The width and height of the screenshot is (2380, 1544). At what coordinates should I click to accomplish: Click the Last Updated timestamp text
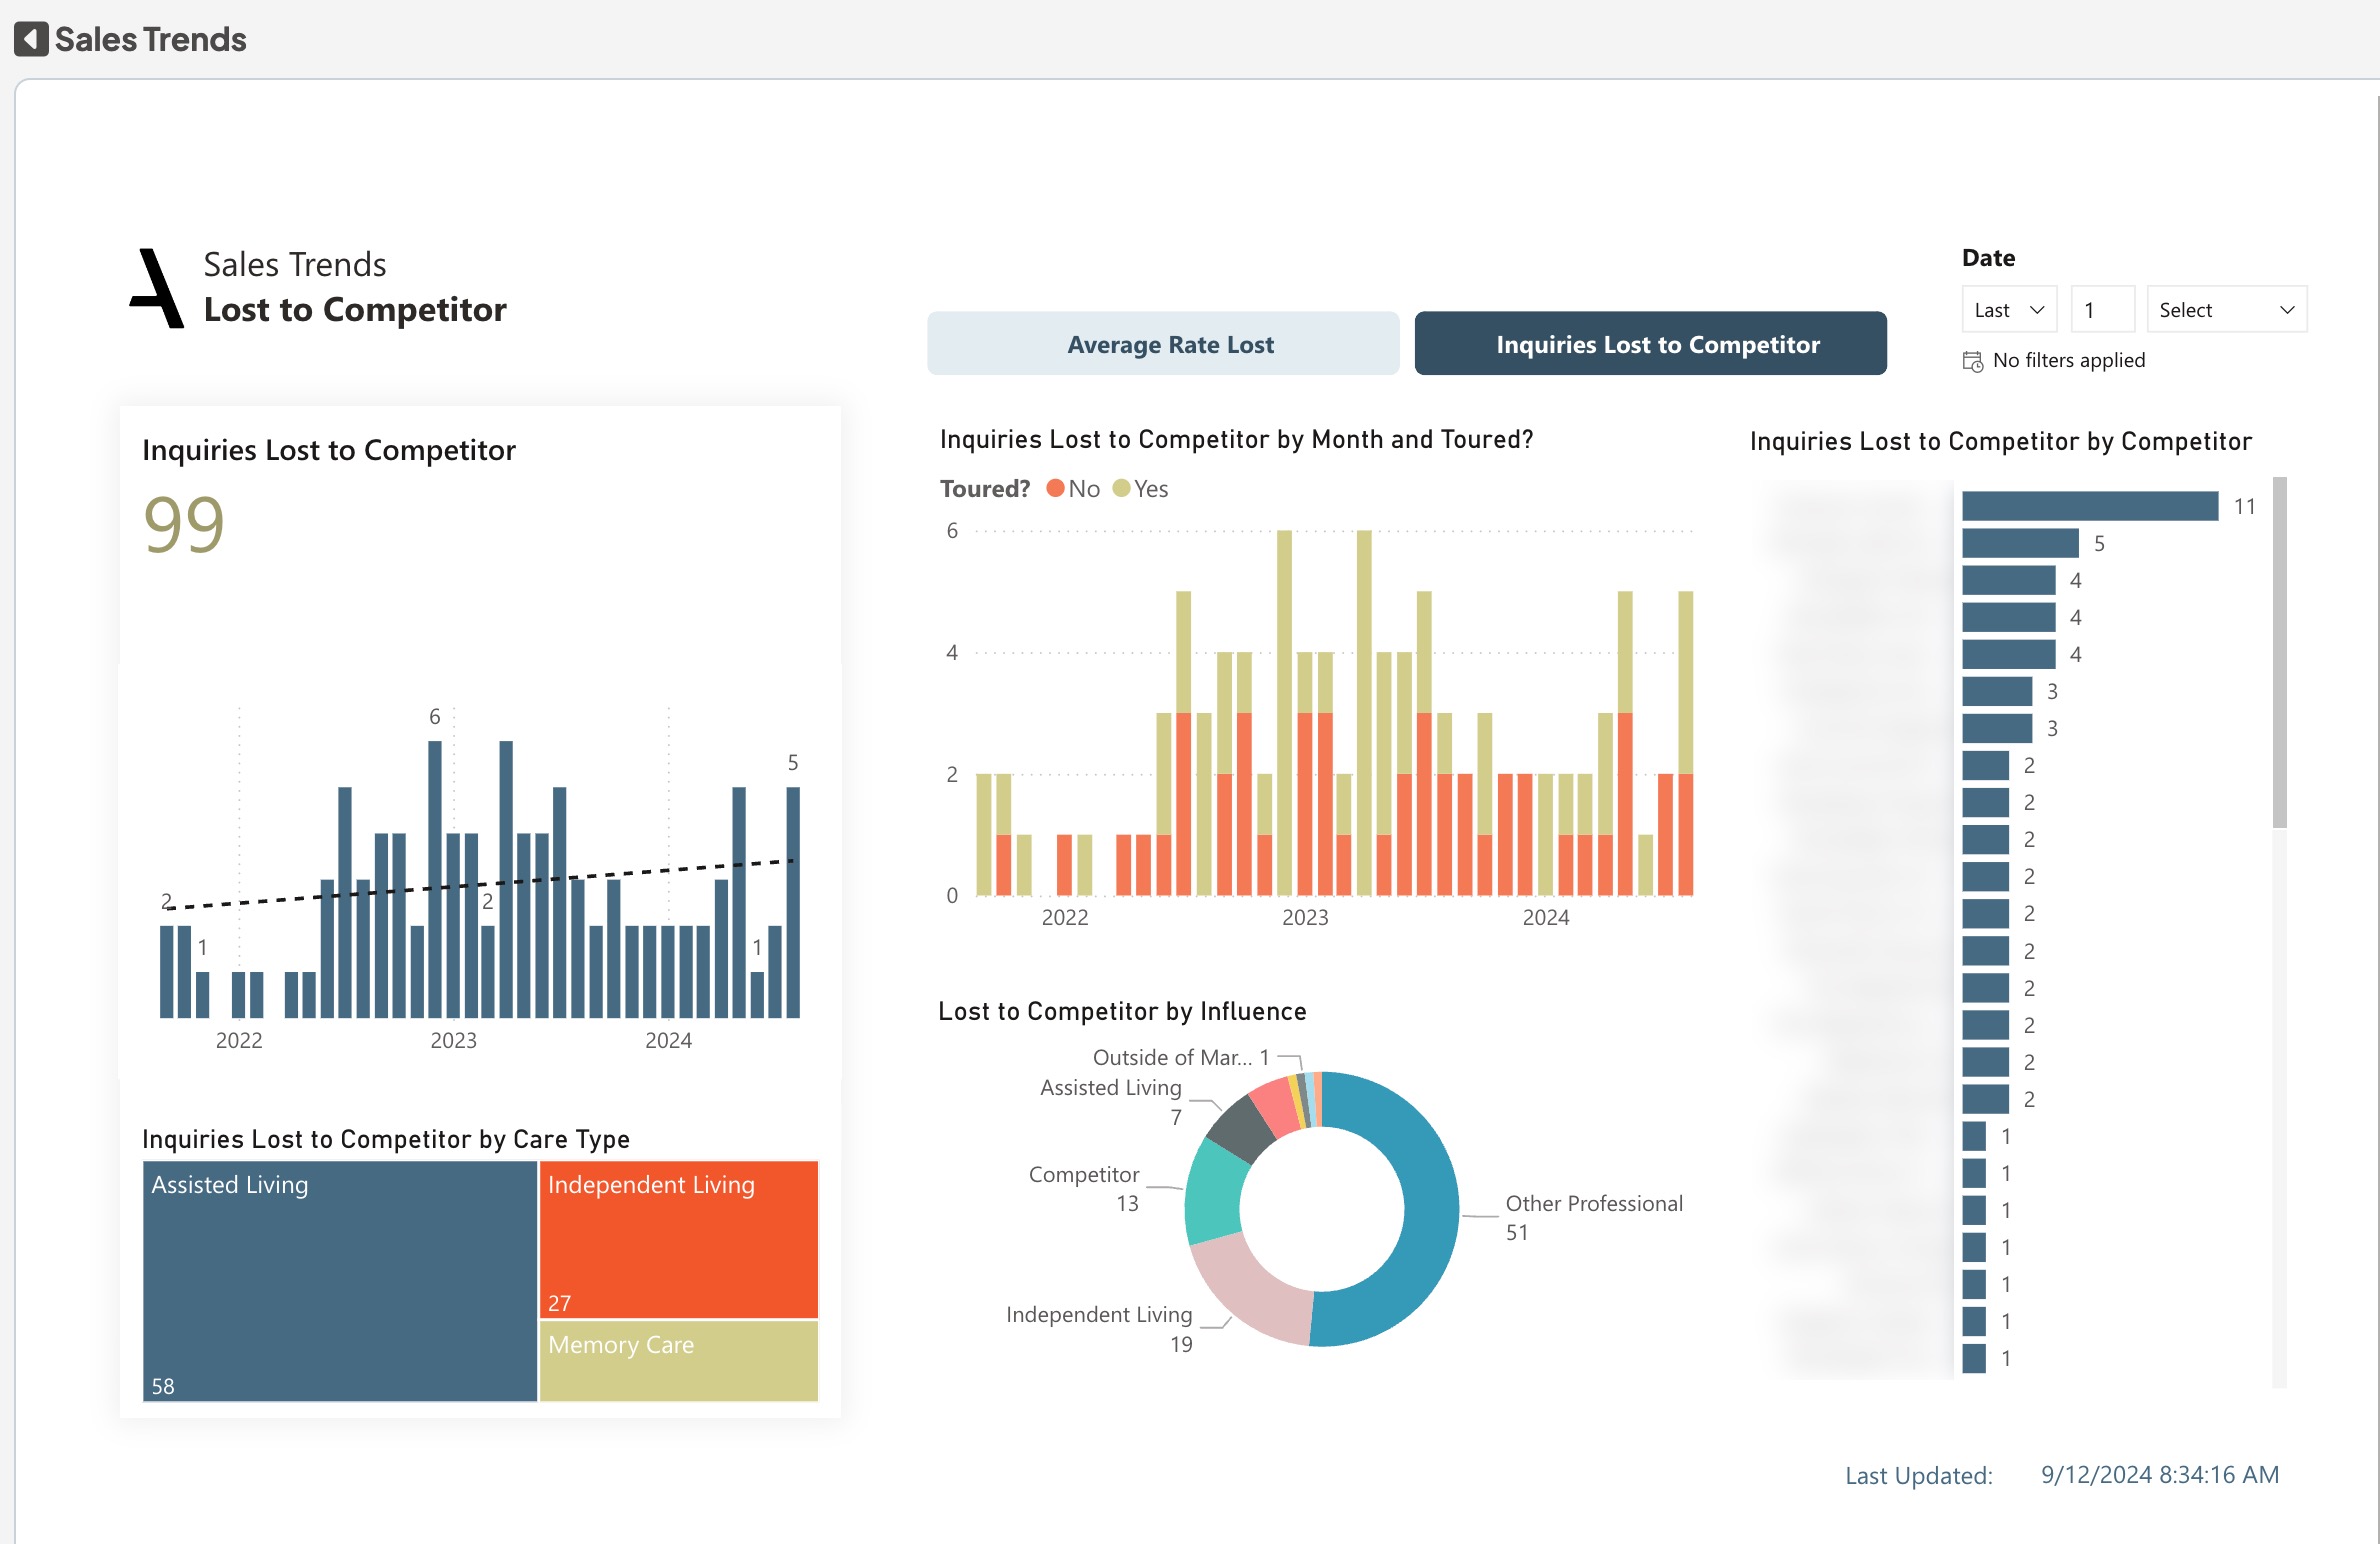(x=2159, y=1475)
